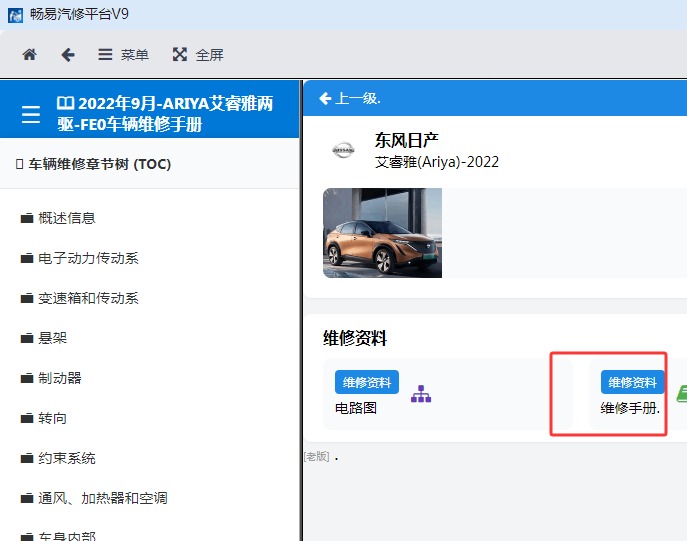
Task: Click 艾睿雅(Ariya)-2022 model text
Action: [x=436, y=162]
